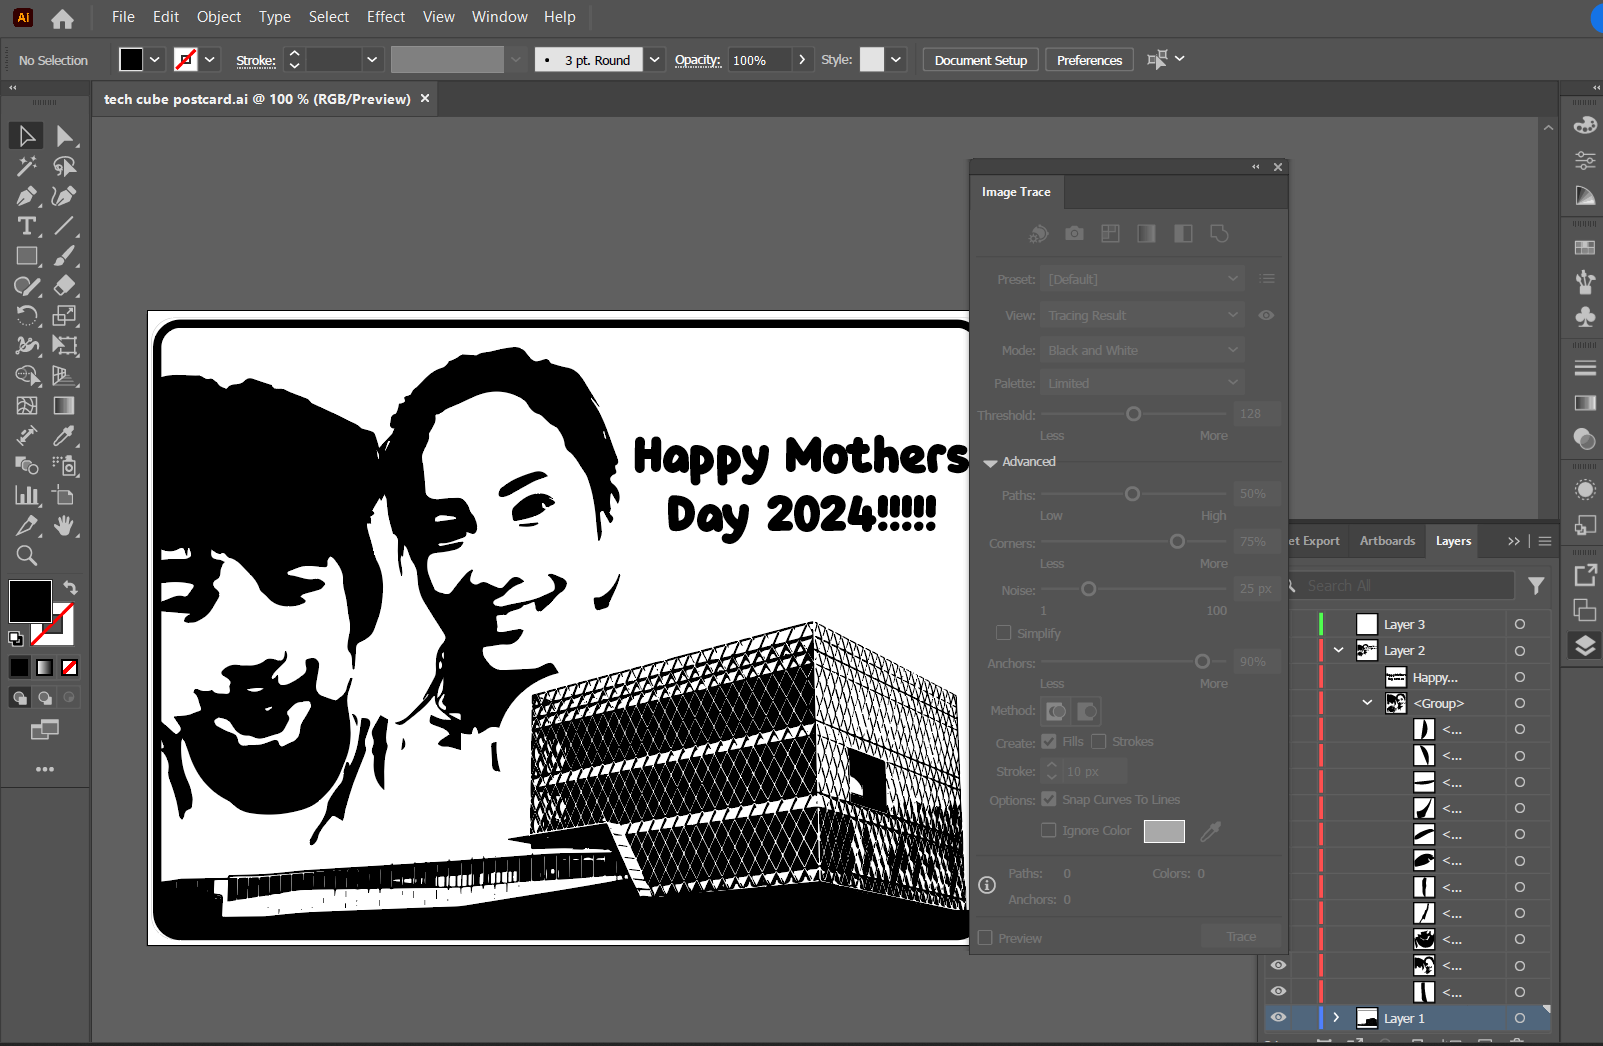This screenshot has width=1603, height=1046.
Task: Open the Layers panel options menu
Action: tap(1545, 541)
